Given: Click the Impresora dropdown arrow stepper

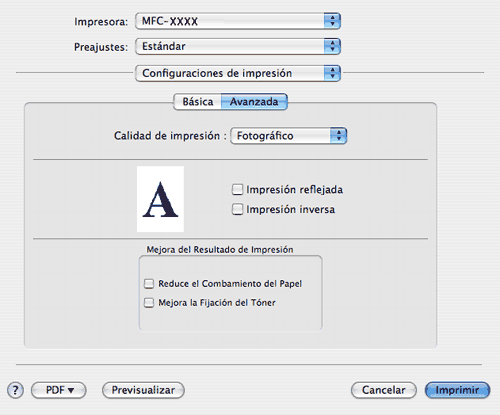Looking at the screenshot, I should (332, 21).
